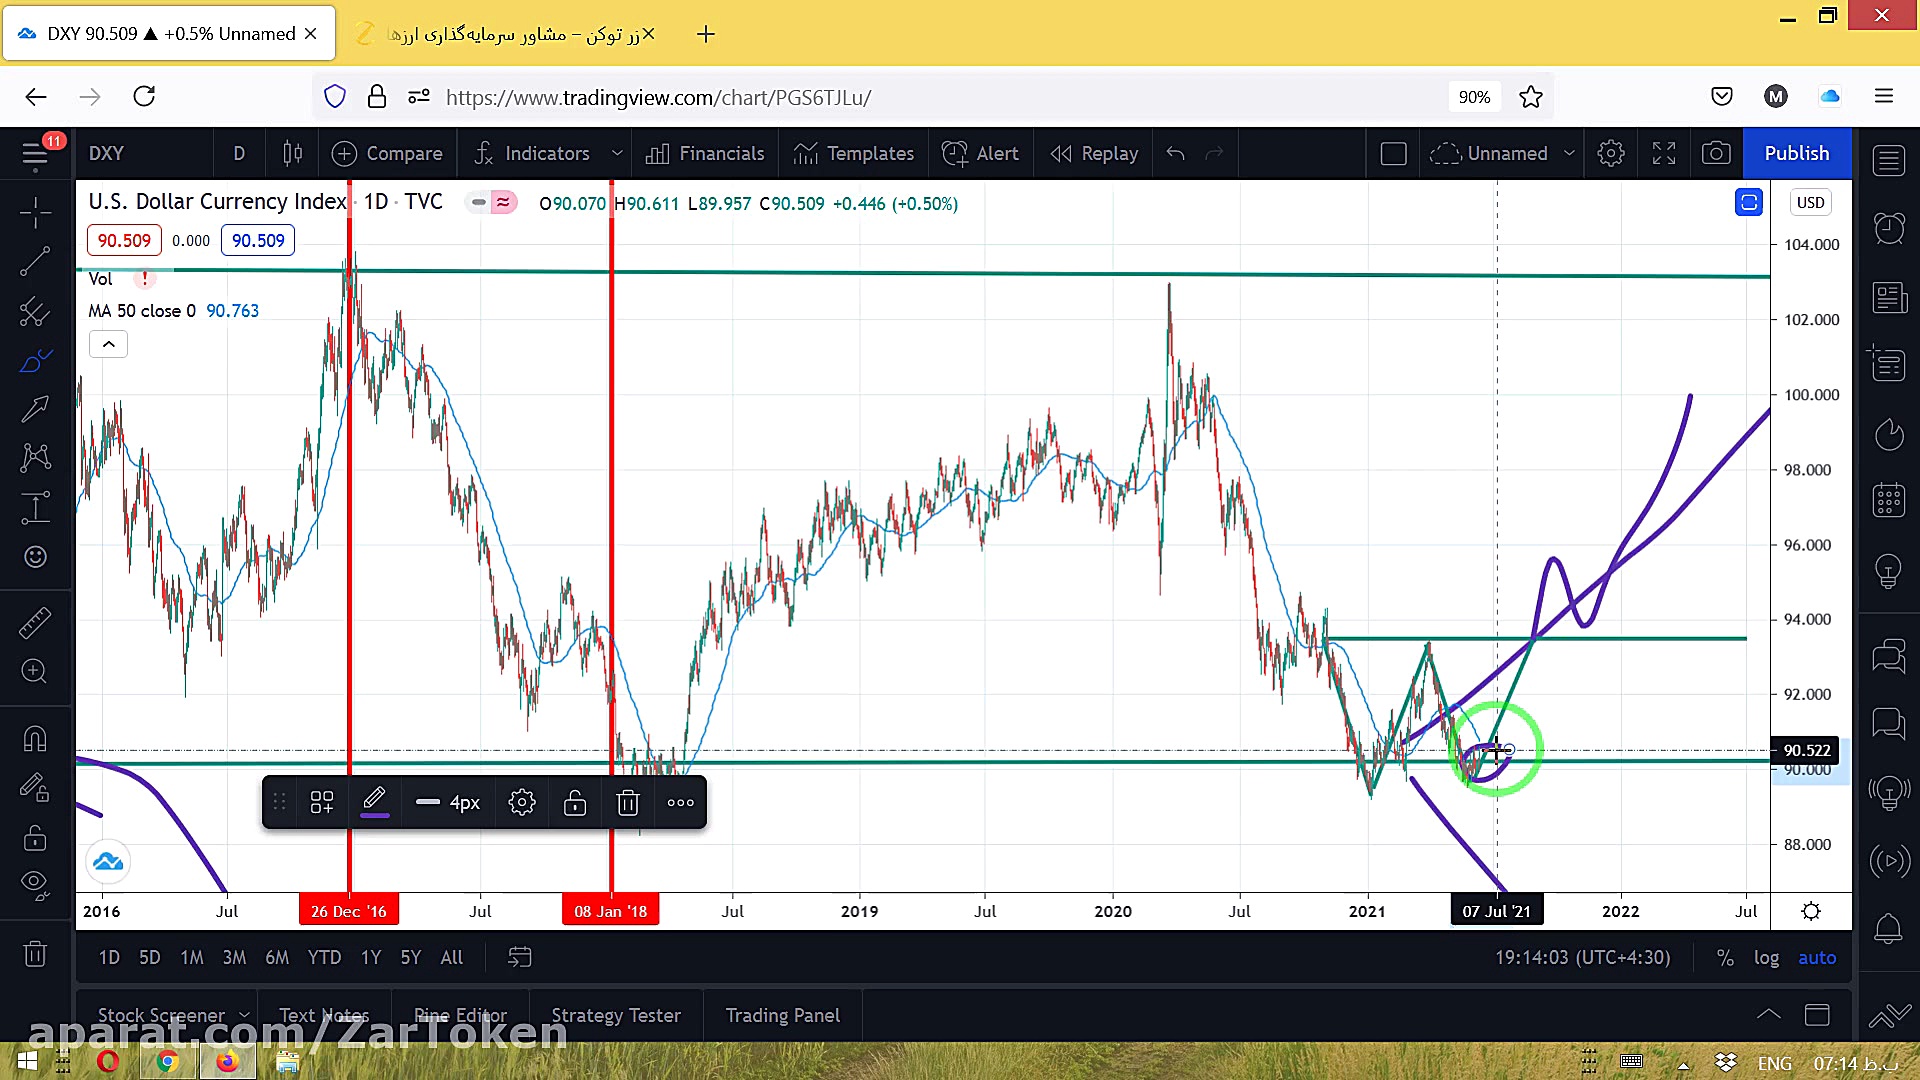Screen dimensions: 1920x1080
Task: Create a new Alert
Action: pyautogui.click(x=981, y=153)
